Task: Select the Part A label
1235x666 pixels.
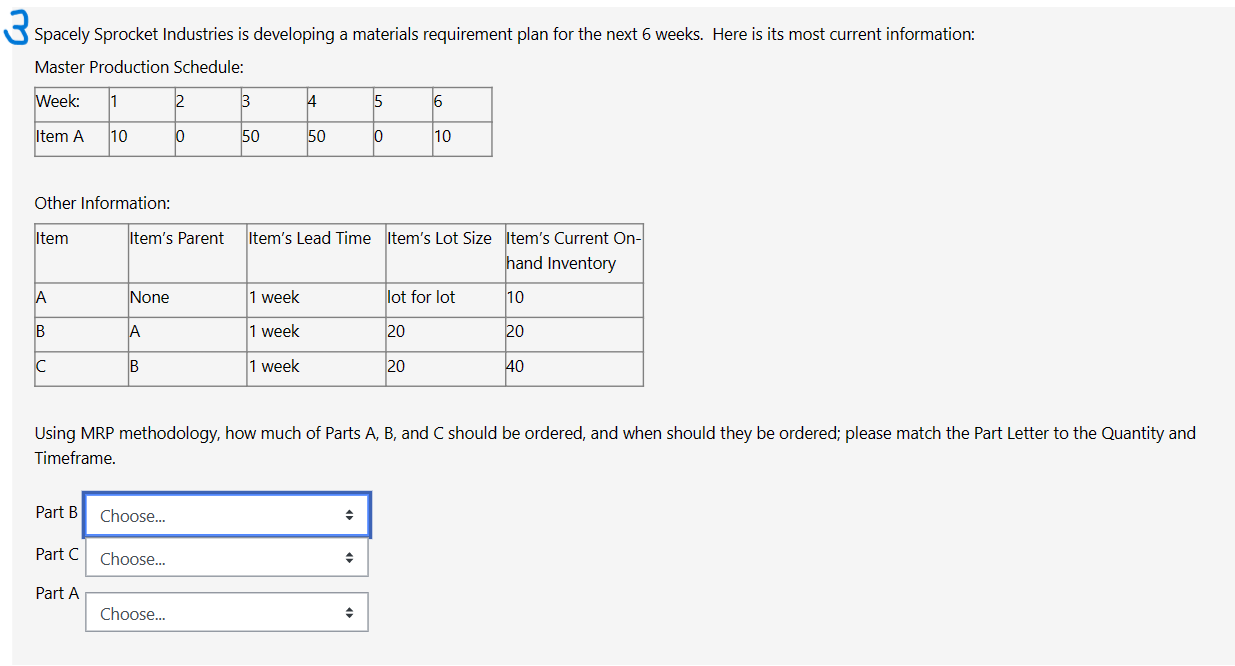Action: [x=55, y=593]
